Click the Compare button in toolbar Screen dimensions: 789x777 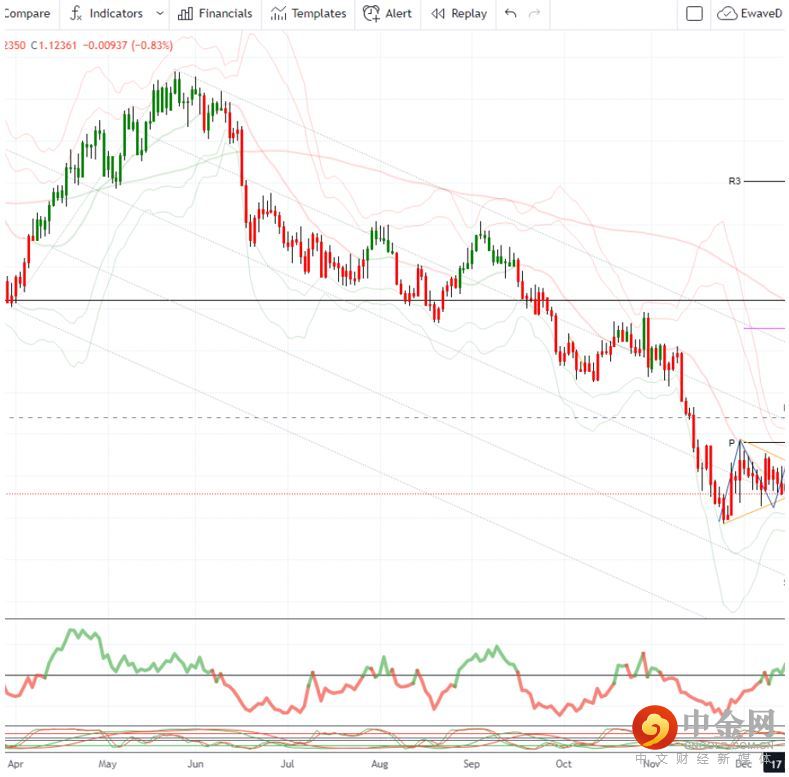pyautogui.click(x=27, y=14)
